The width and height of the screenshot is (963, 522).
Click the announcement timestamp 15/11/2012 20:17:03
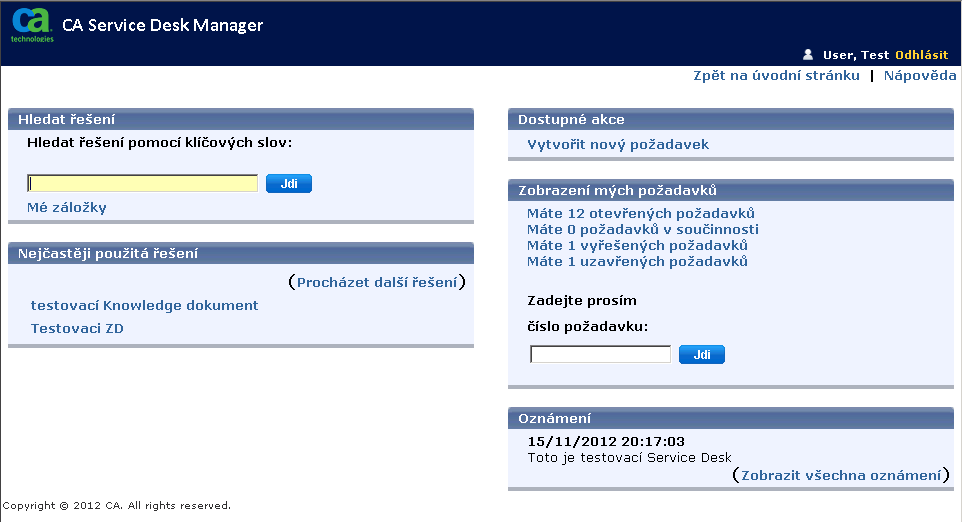point(606,442)
